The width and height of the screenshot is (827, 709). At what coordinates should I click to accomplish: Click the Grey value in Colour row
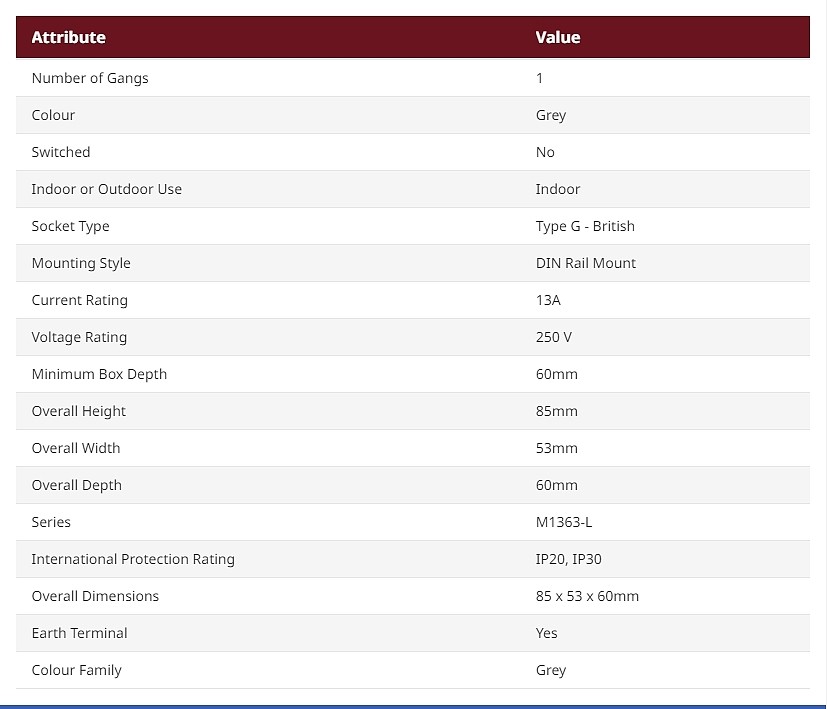(x=551, y=115)
